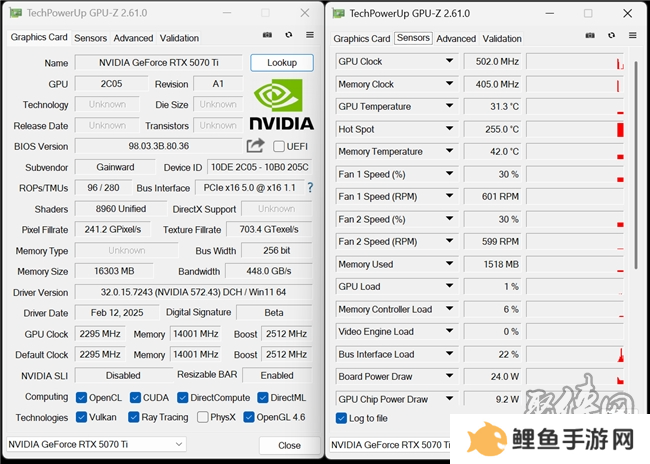Expand the Fan 1 Speed (RPM) dropdown
650x464 pixels.
click(x=449, y=196)
